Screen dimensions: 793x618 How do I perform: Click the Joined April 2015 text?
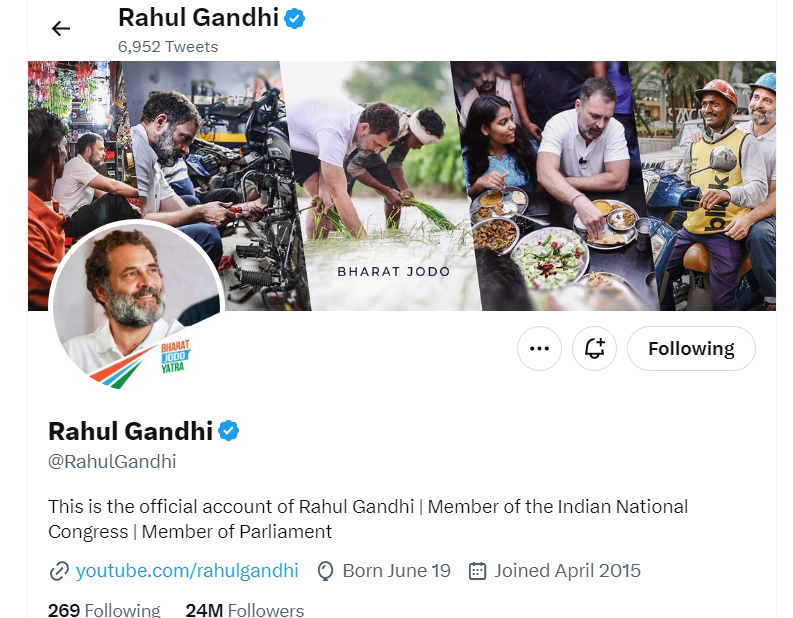[x=567, y=571]
